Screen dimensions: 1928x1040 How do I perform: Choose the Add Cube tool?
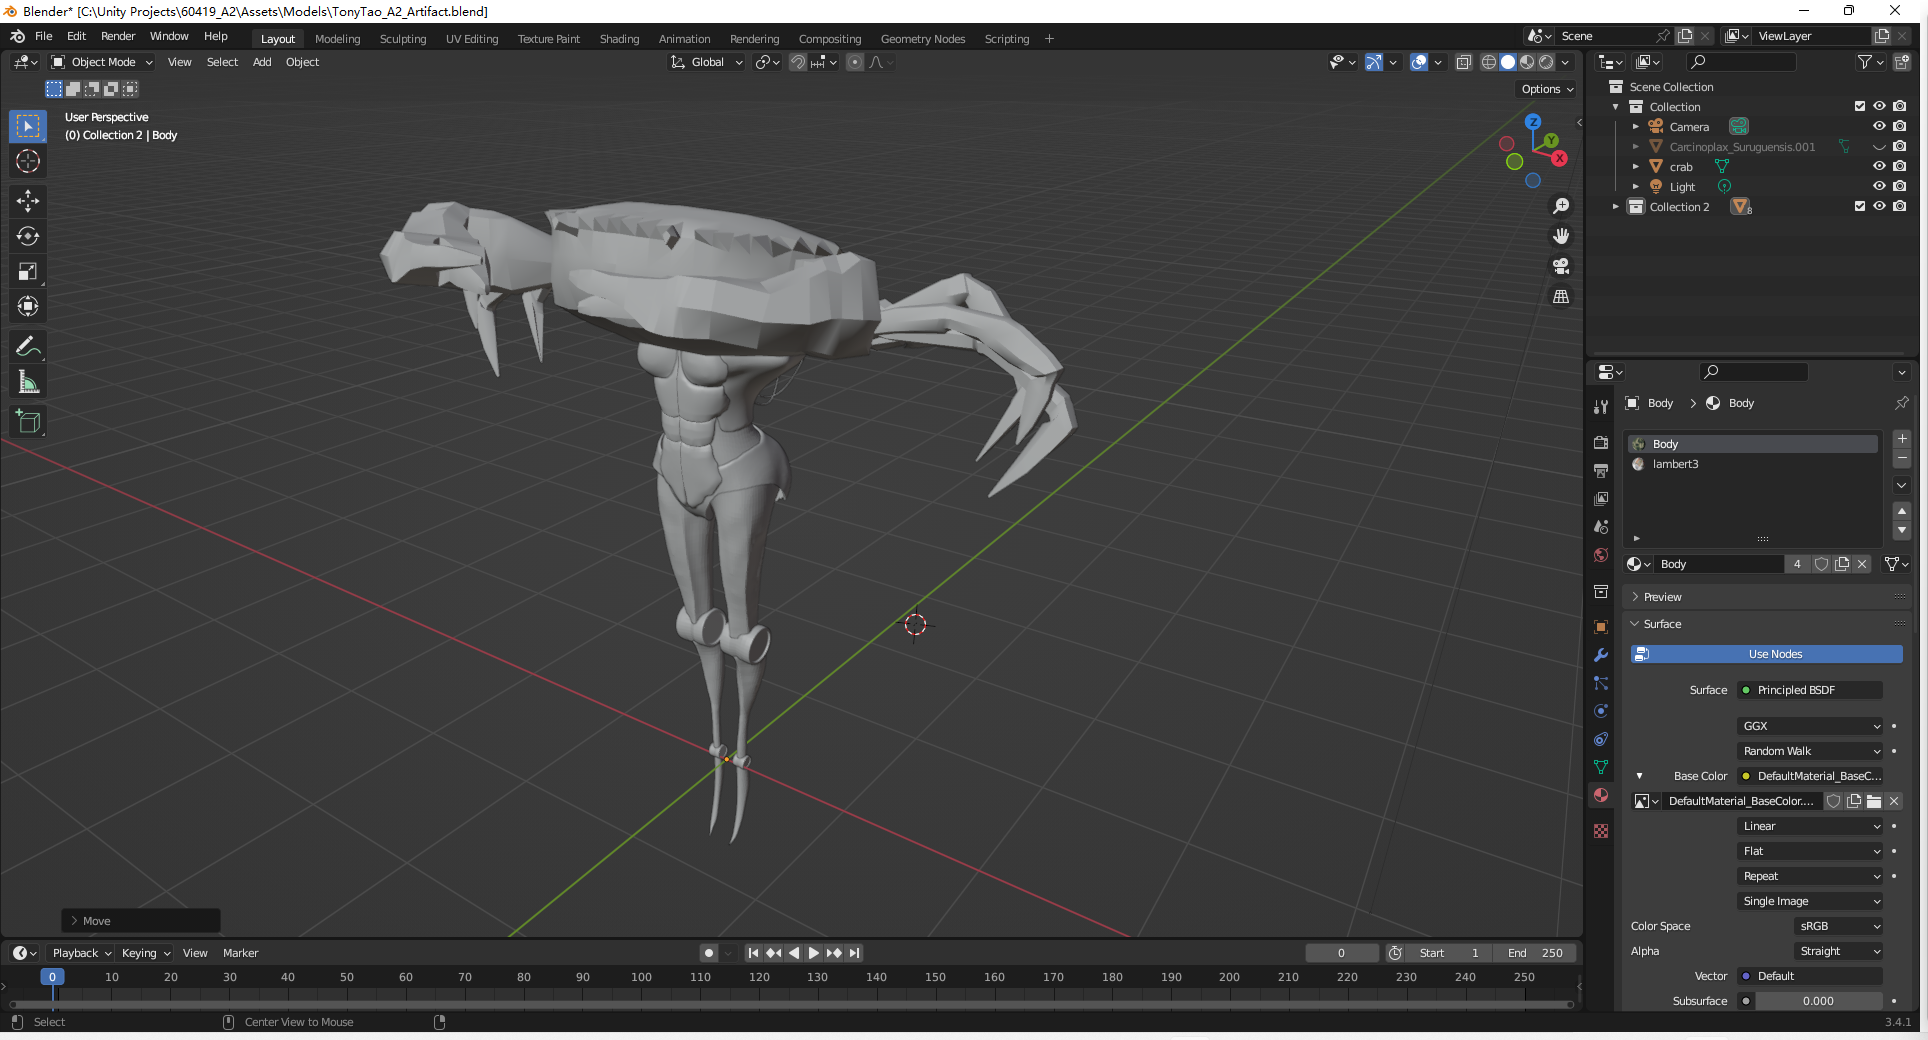28,422
